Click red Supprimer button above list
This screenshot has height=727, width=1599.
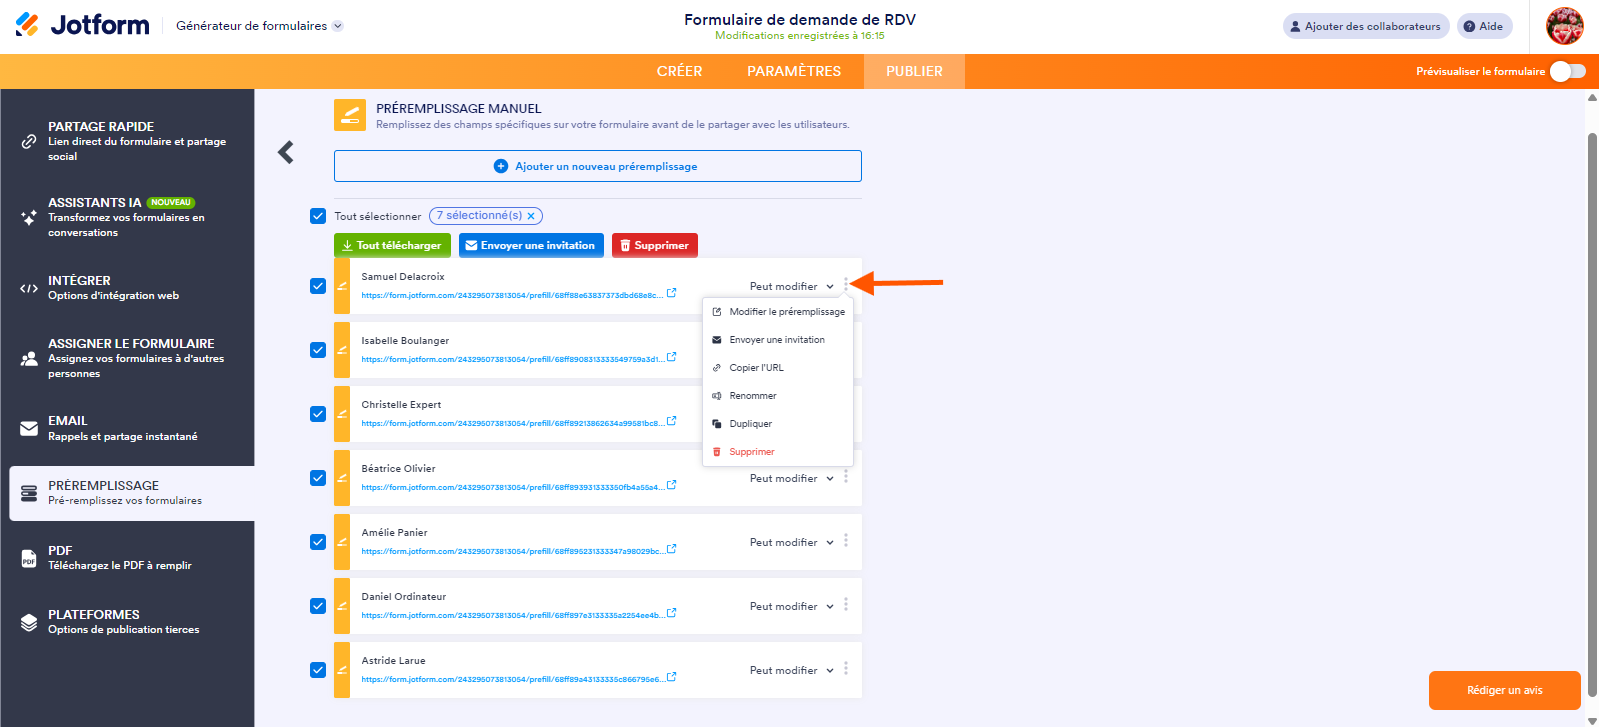[655, 245]
